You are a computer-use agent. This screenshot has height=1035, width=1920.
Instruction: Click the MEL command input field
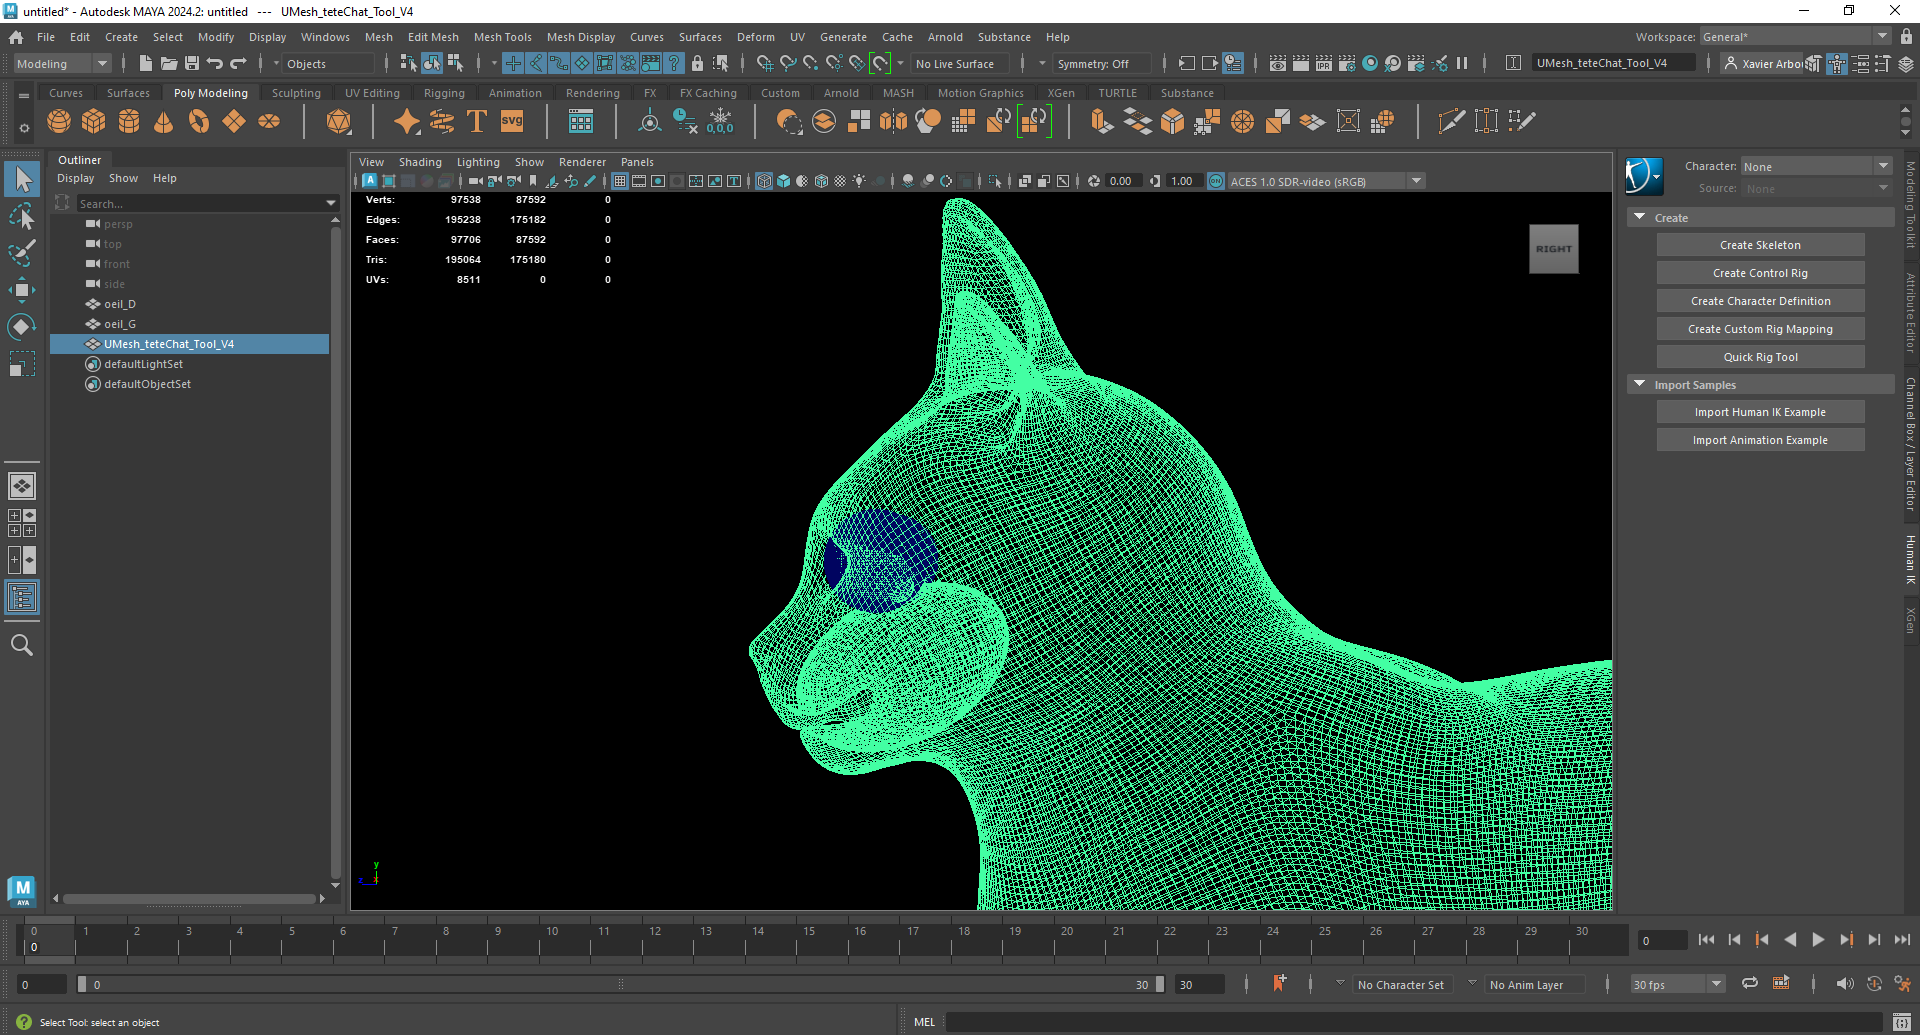(1414, 1022)
